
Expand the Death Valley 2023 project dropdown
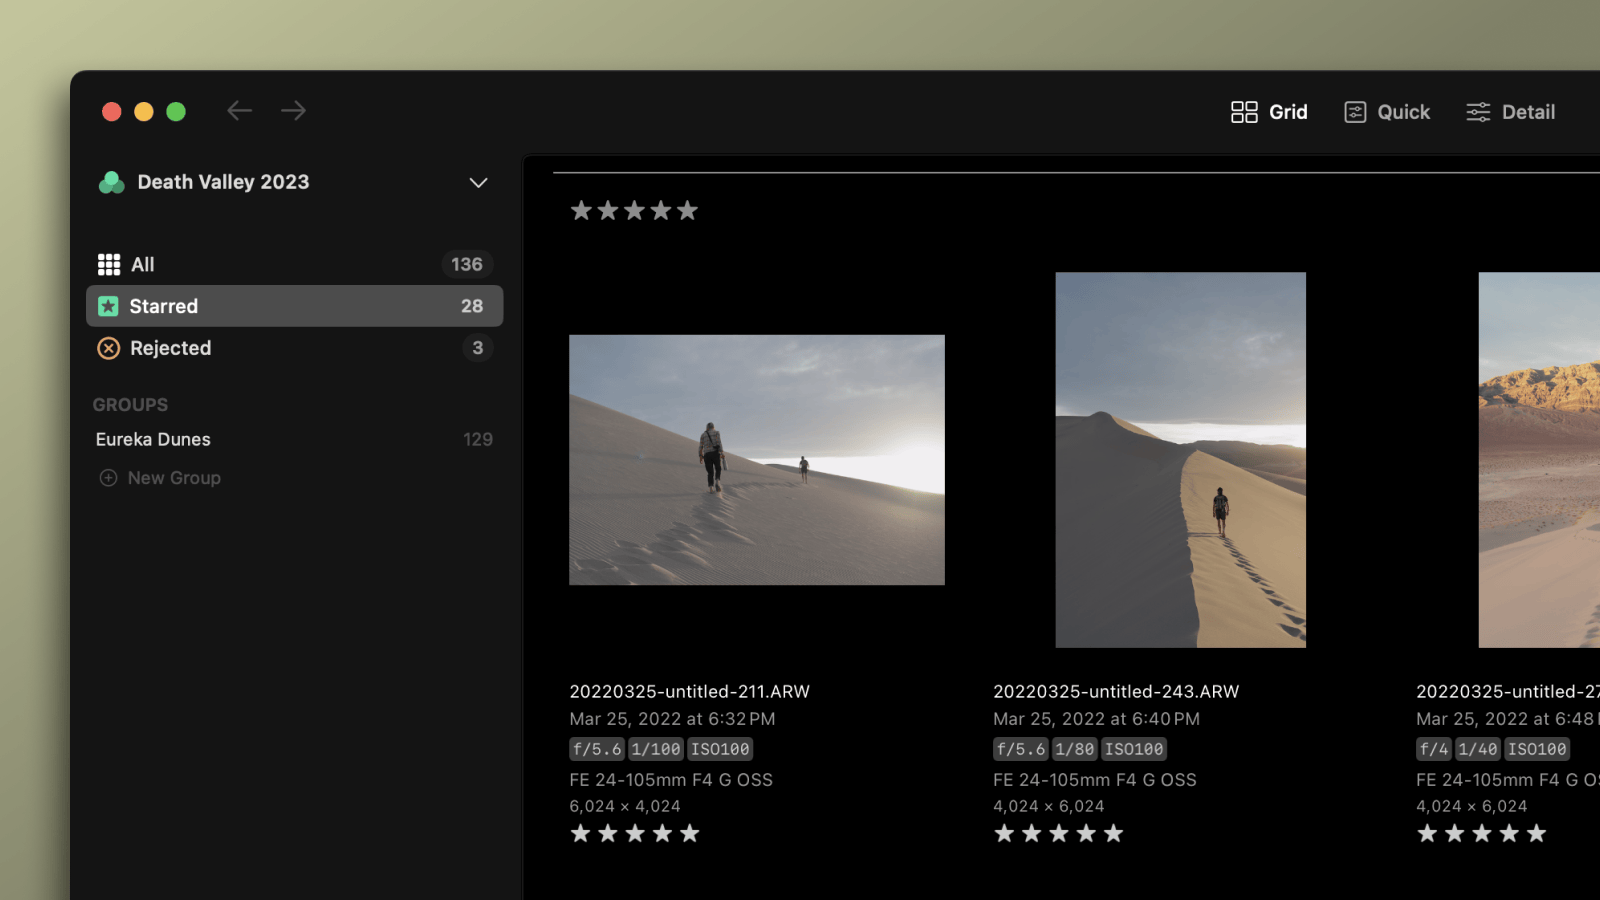[478, 183]
